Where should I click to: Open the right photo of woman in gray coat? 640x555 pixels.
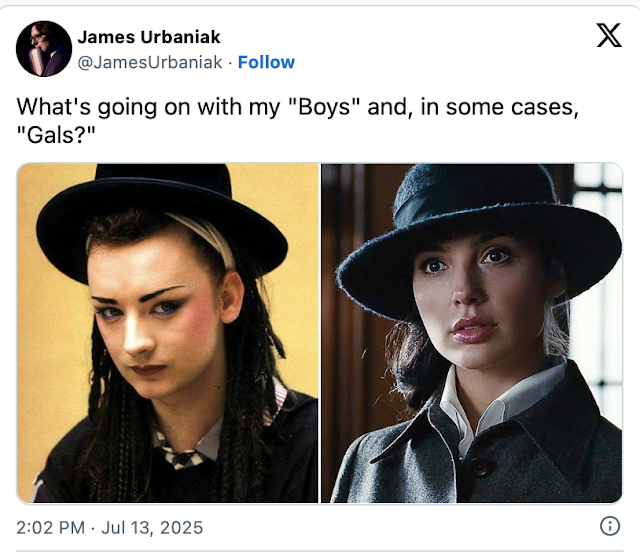(x=472, y=333)
